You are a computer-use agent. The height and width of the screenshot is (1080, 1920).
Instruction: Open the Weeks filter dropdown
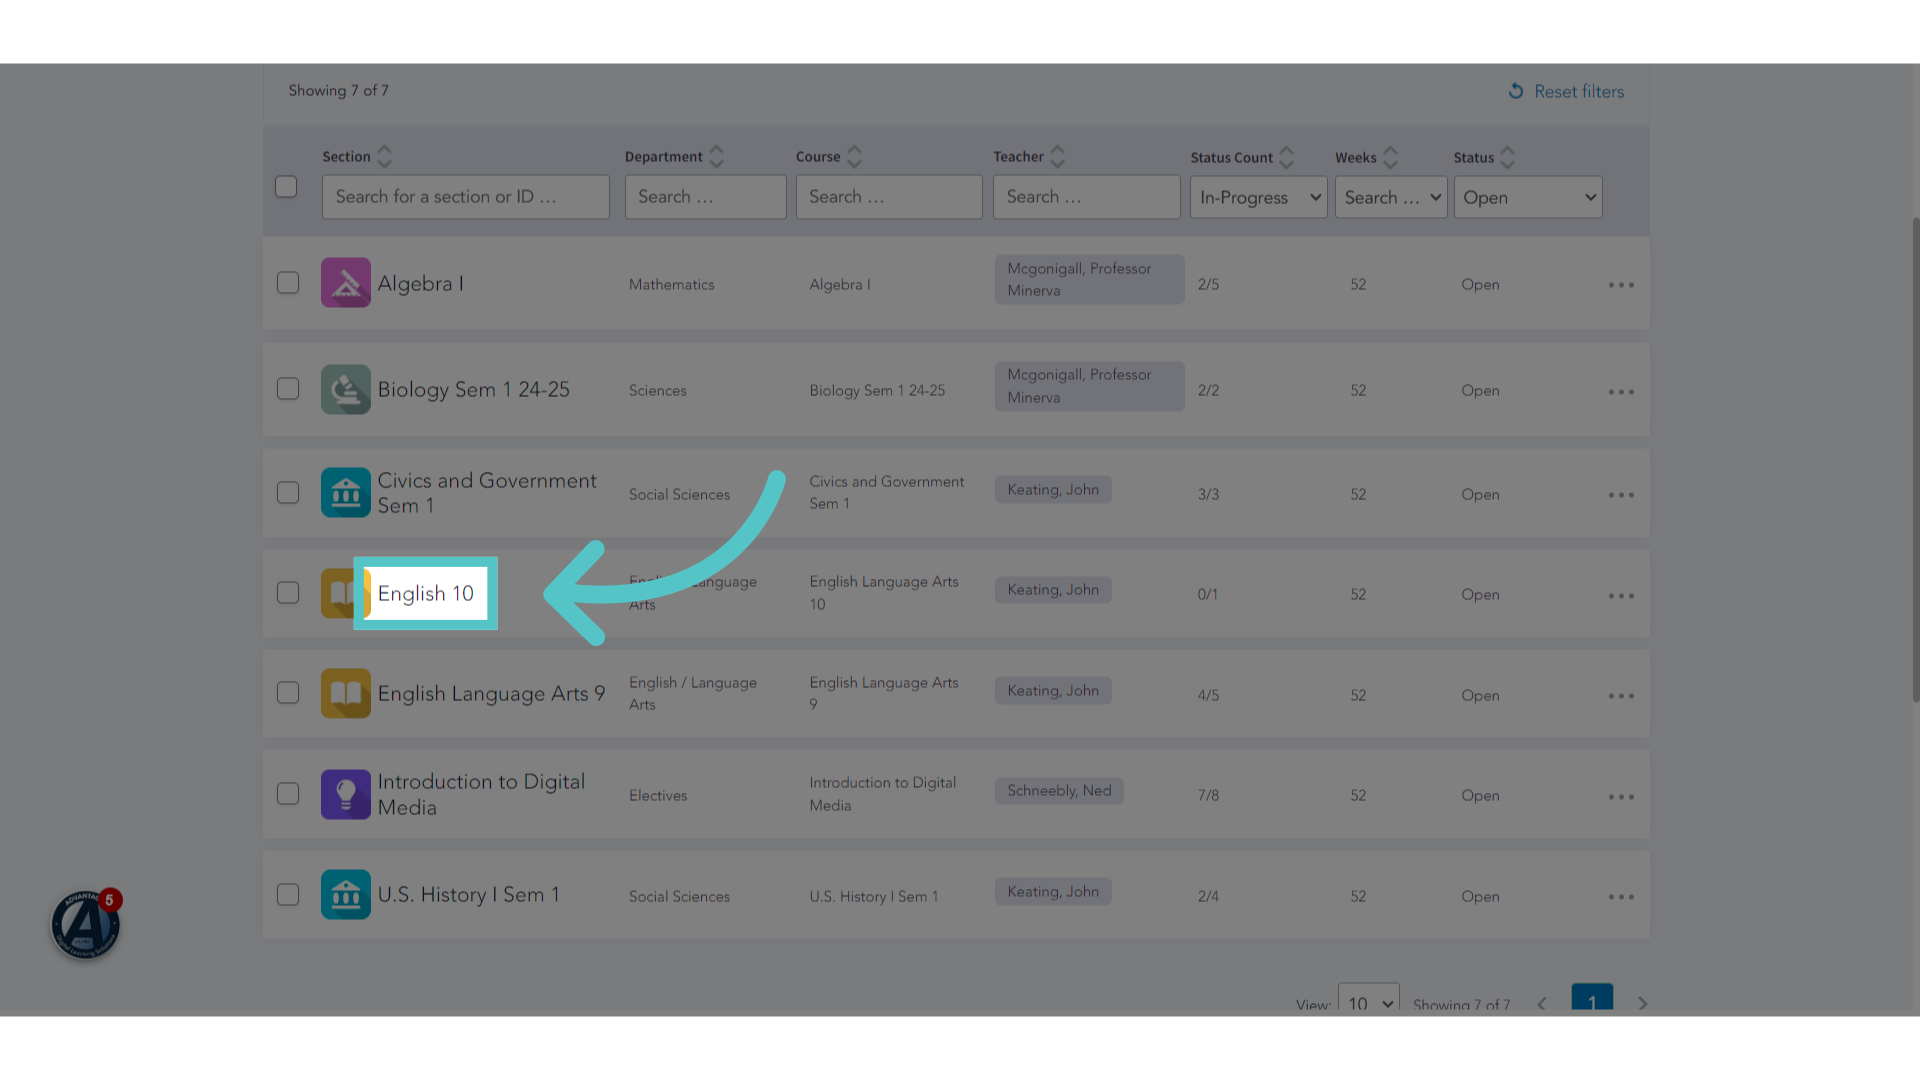click(1391, 197)
